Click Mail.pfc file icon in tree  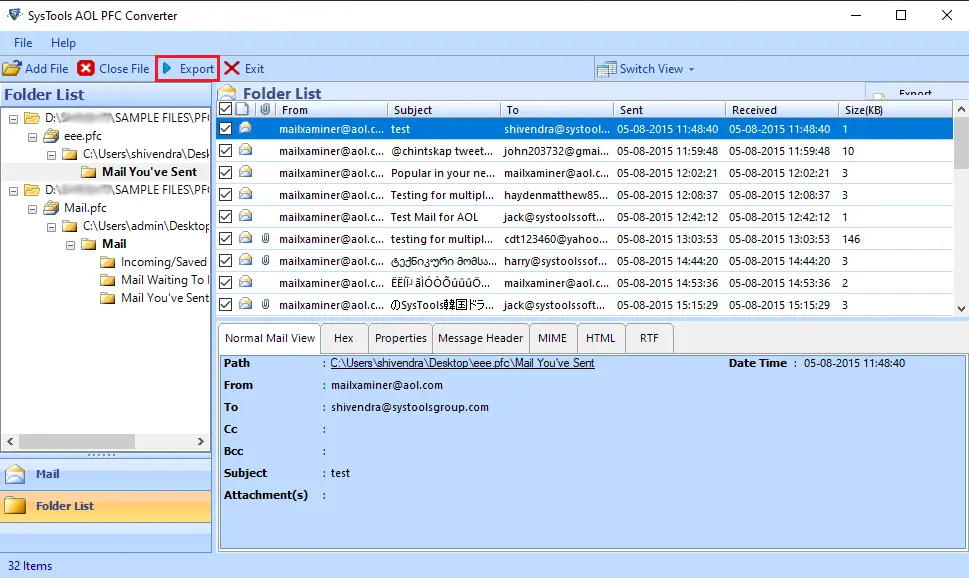pyautogui.click(x=51, y=208)
